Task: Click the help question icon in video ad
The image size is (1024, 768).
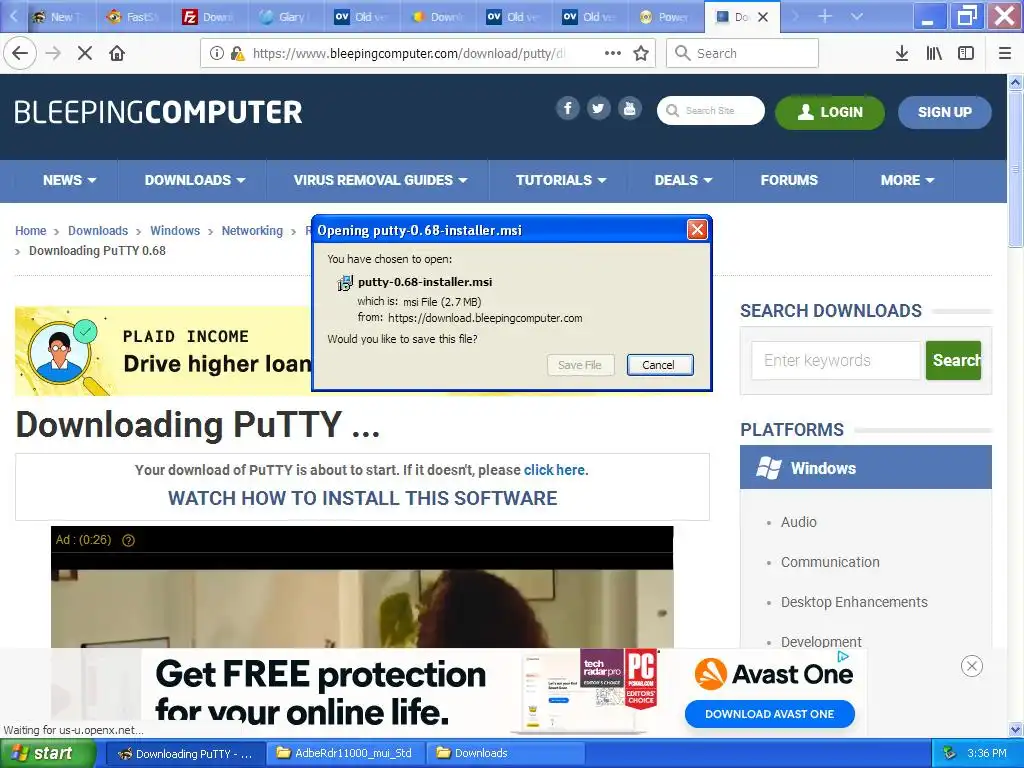Action: click(x=129, y=540)
